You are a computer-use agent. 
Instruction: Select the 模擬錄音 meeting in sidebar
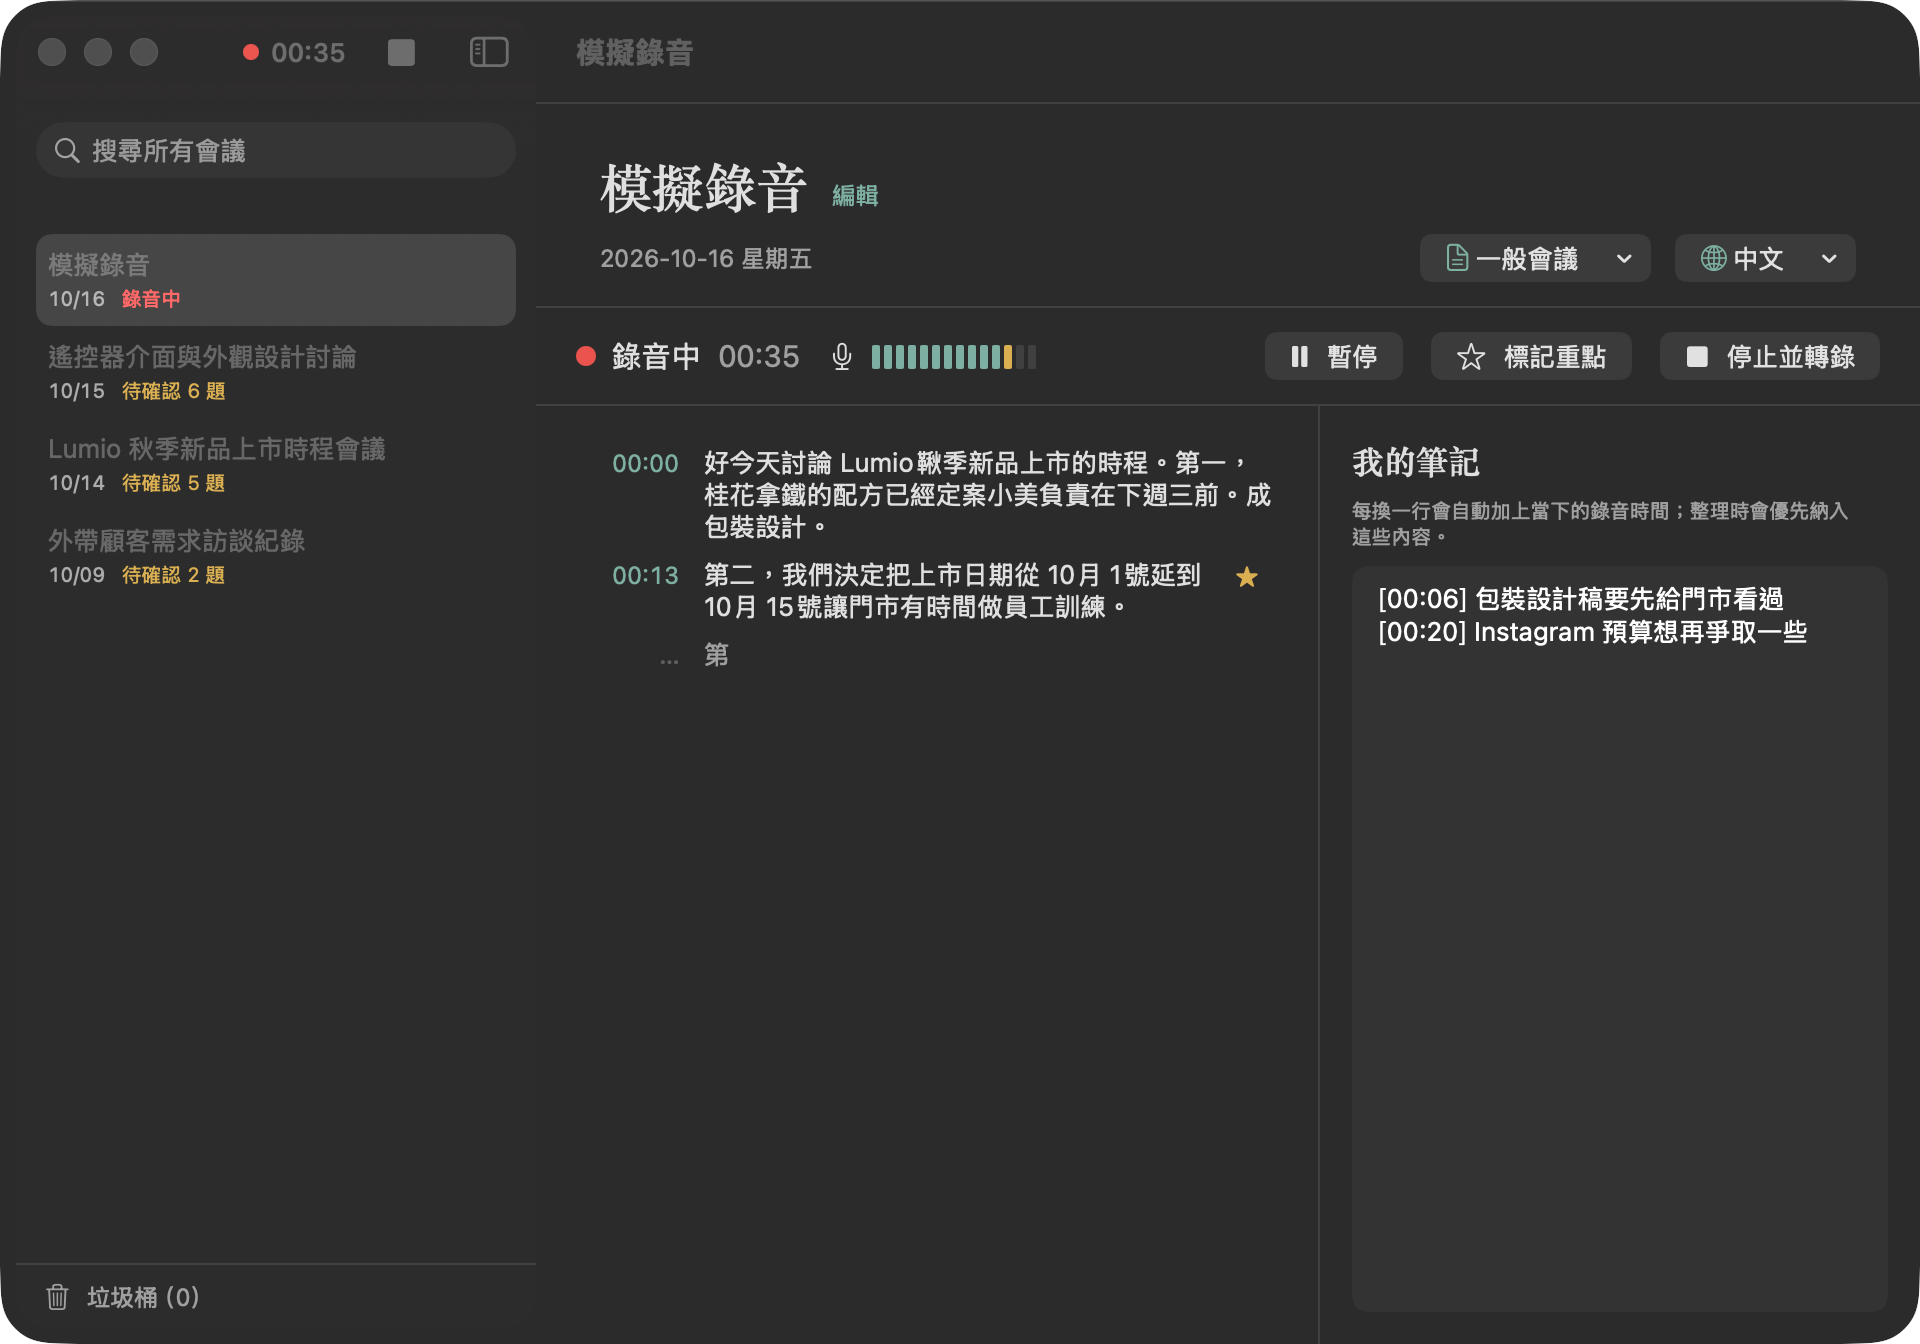point(276,280)
